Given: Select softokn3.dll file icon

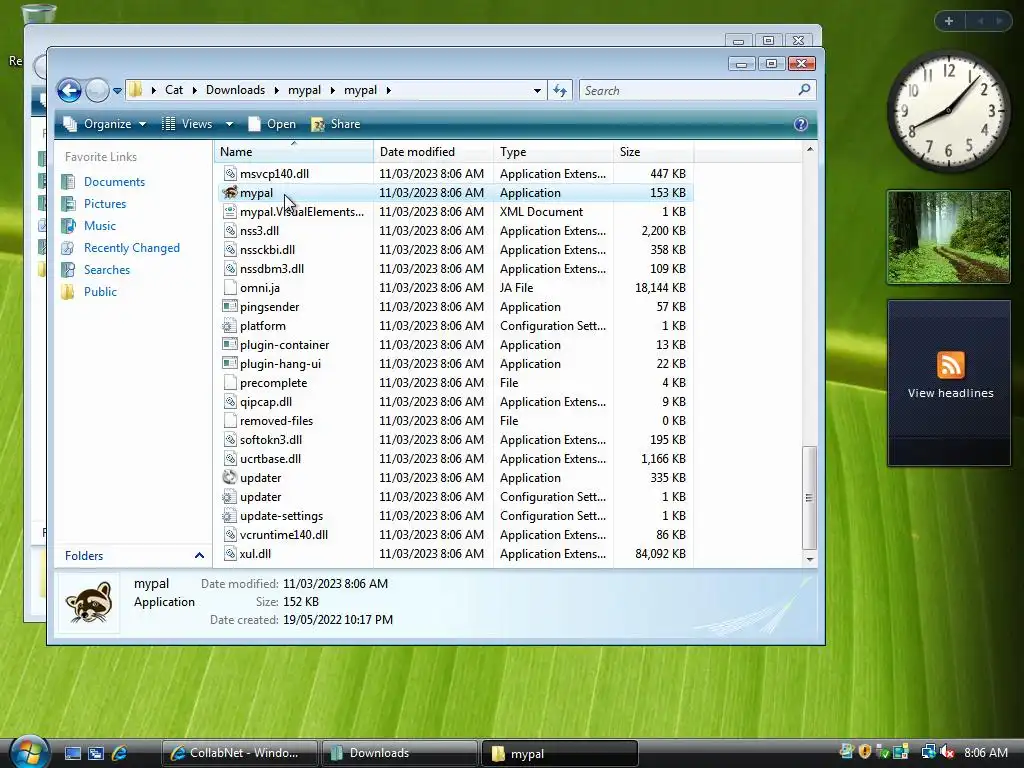Looking at the screenshot, I should pos(230,440).
